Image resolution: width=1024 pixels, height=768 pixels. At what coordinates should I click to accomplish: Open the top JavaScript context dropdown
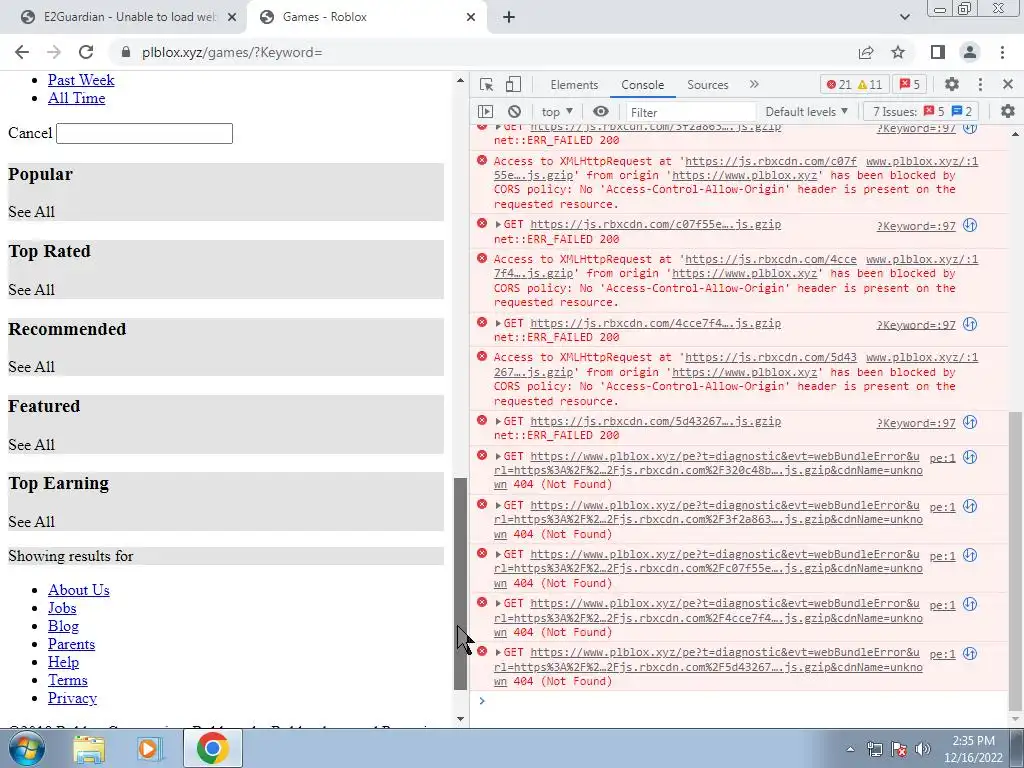(x=556, y=112)
